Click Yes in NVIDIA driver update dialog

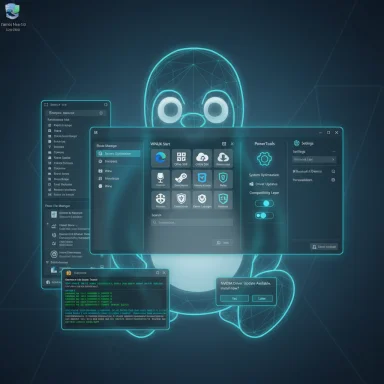click(x=234, y=298)
